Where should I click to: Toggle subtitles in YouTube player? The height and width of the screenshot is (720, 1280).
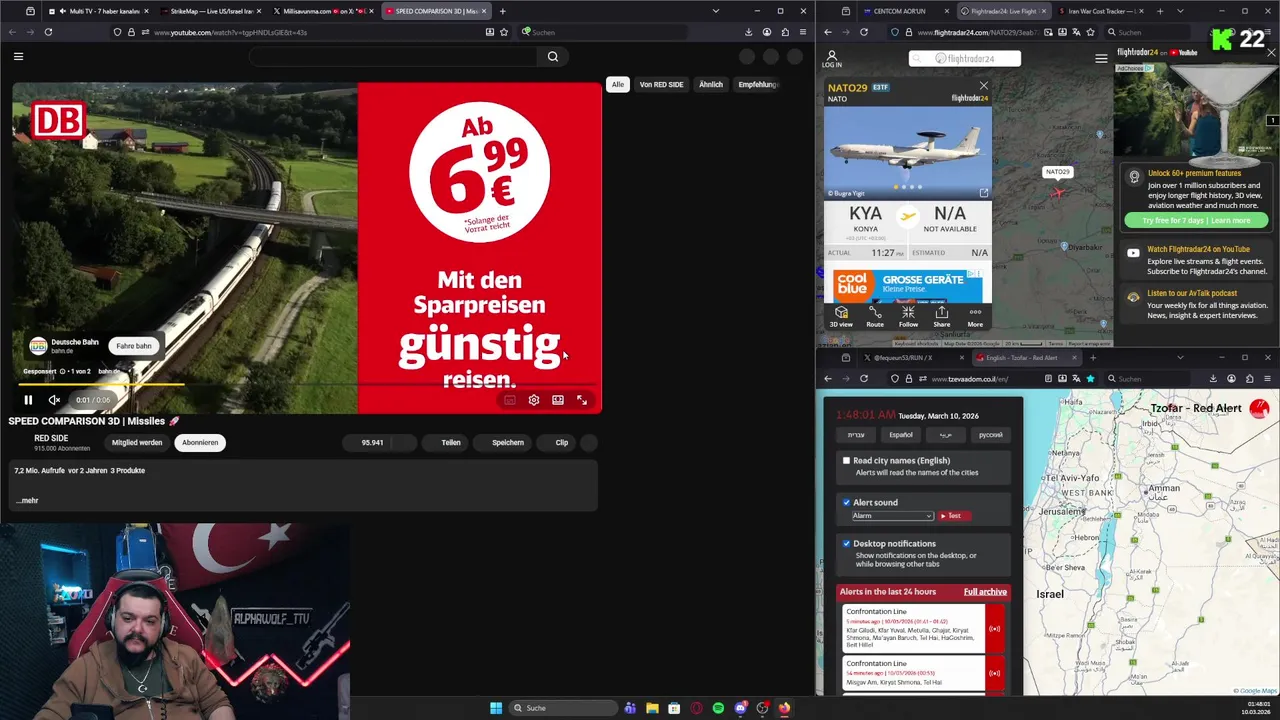(x=510, y=400)
